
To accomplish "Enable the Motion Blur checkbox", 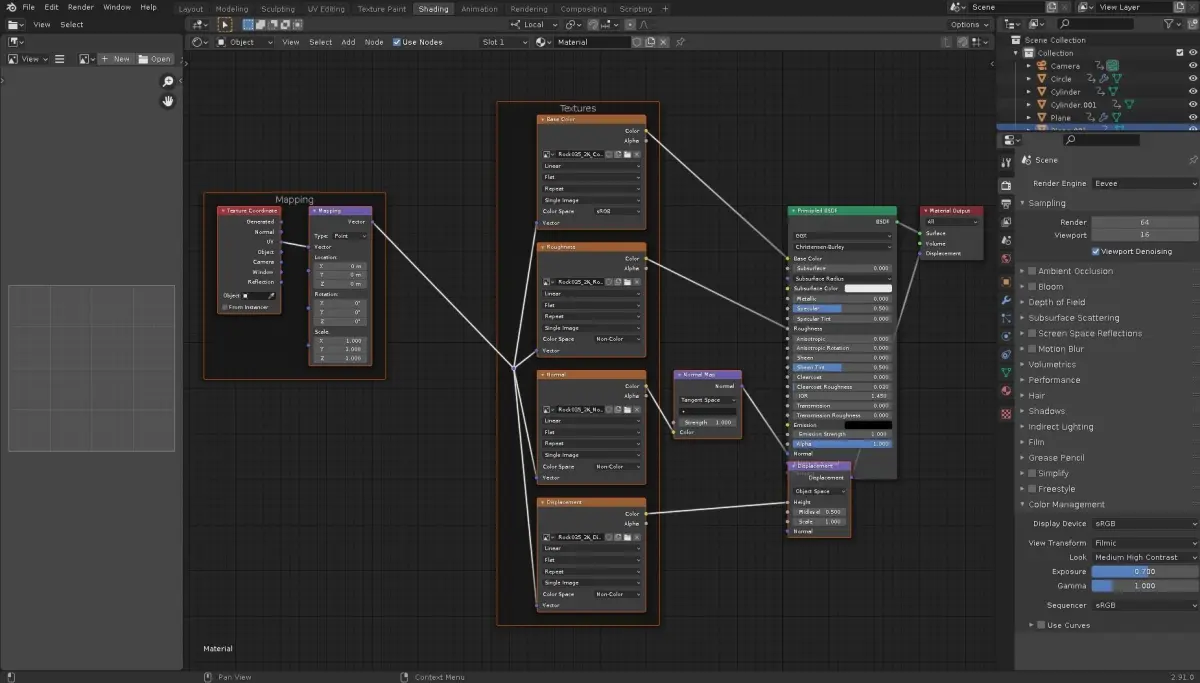I will 1032,349.
